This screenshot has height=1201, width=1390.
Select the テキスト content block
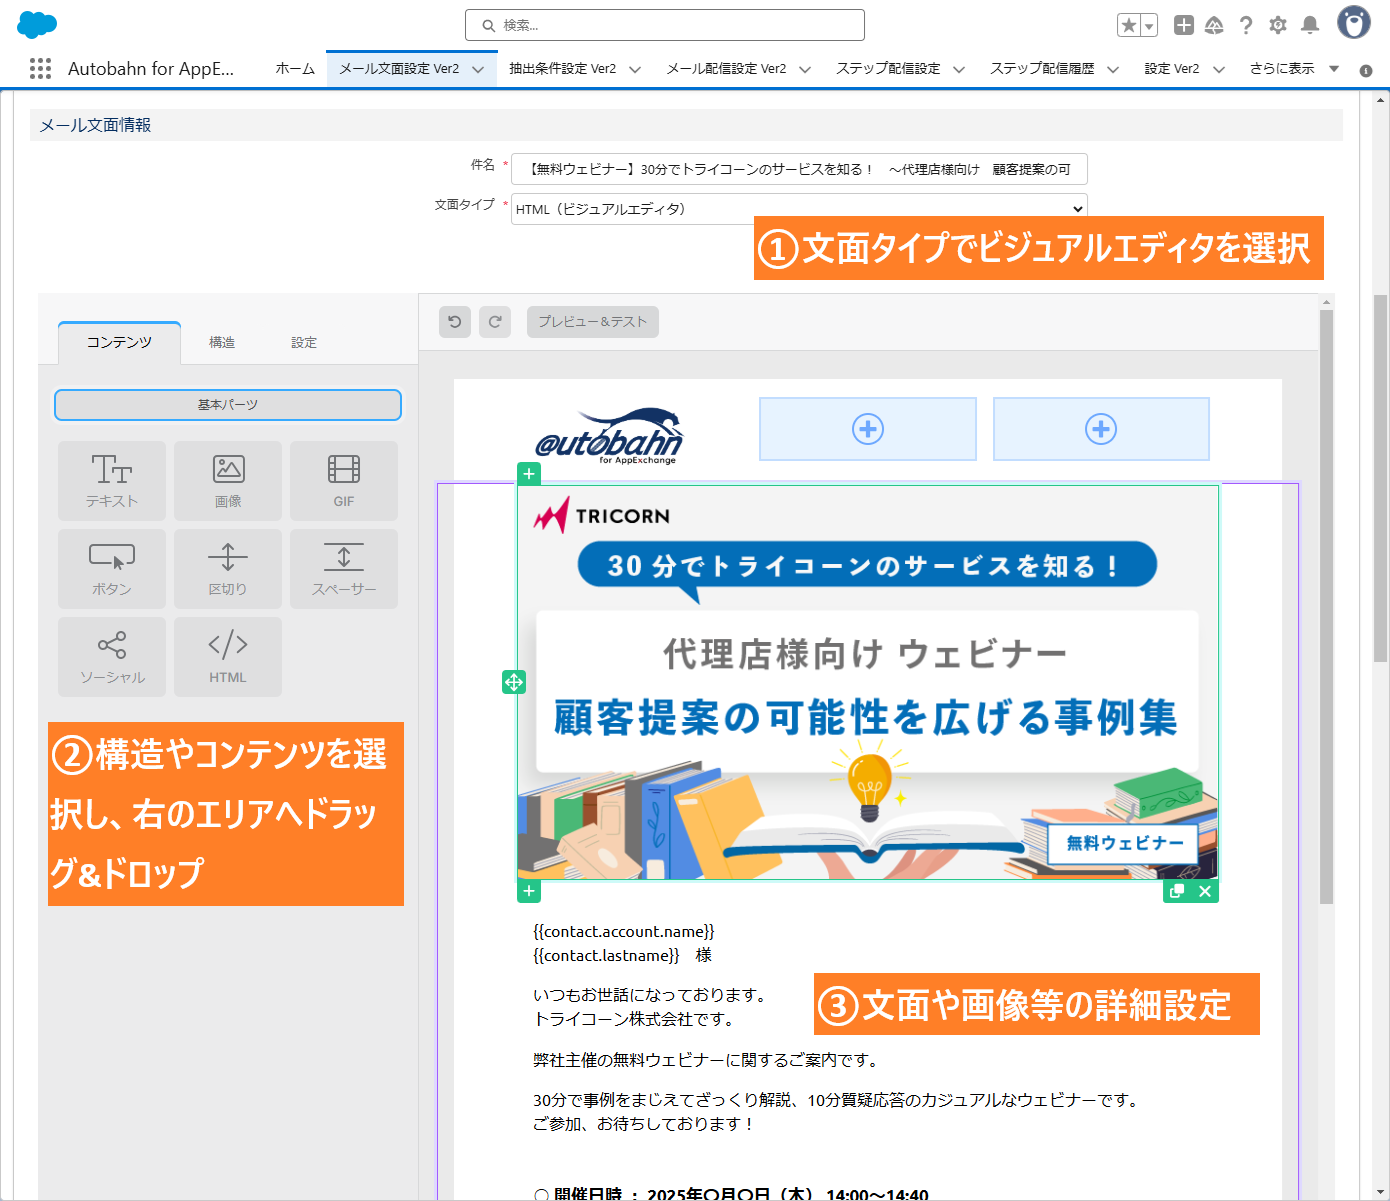click(112, 481)
